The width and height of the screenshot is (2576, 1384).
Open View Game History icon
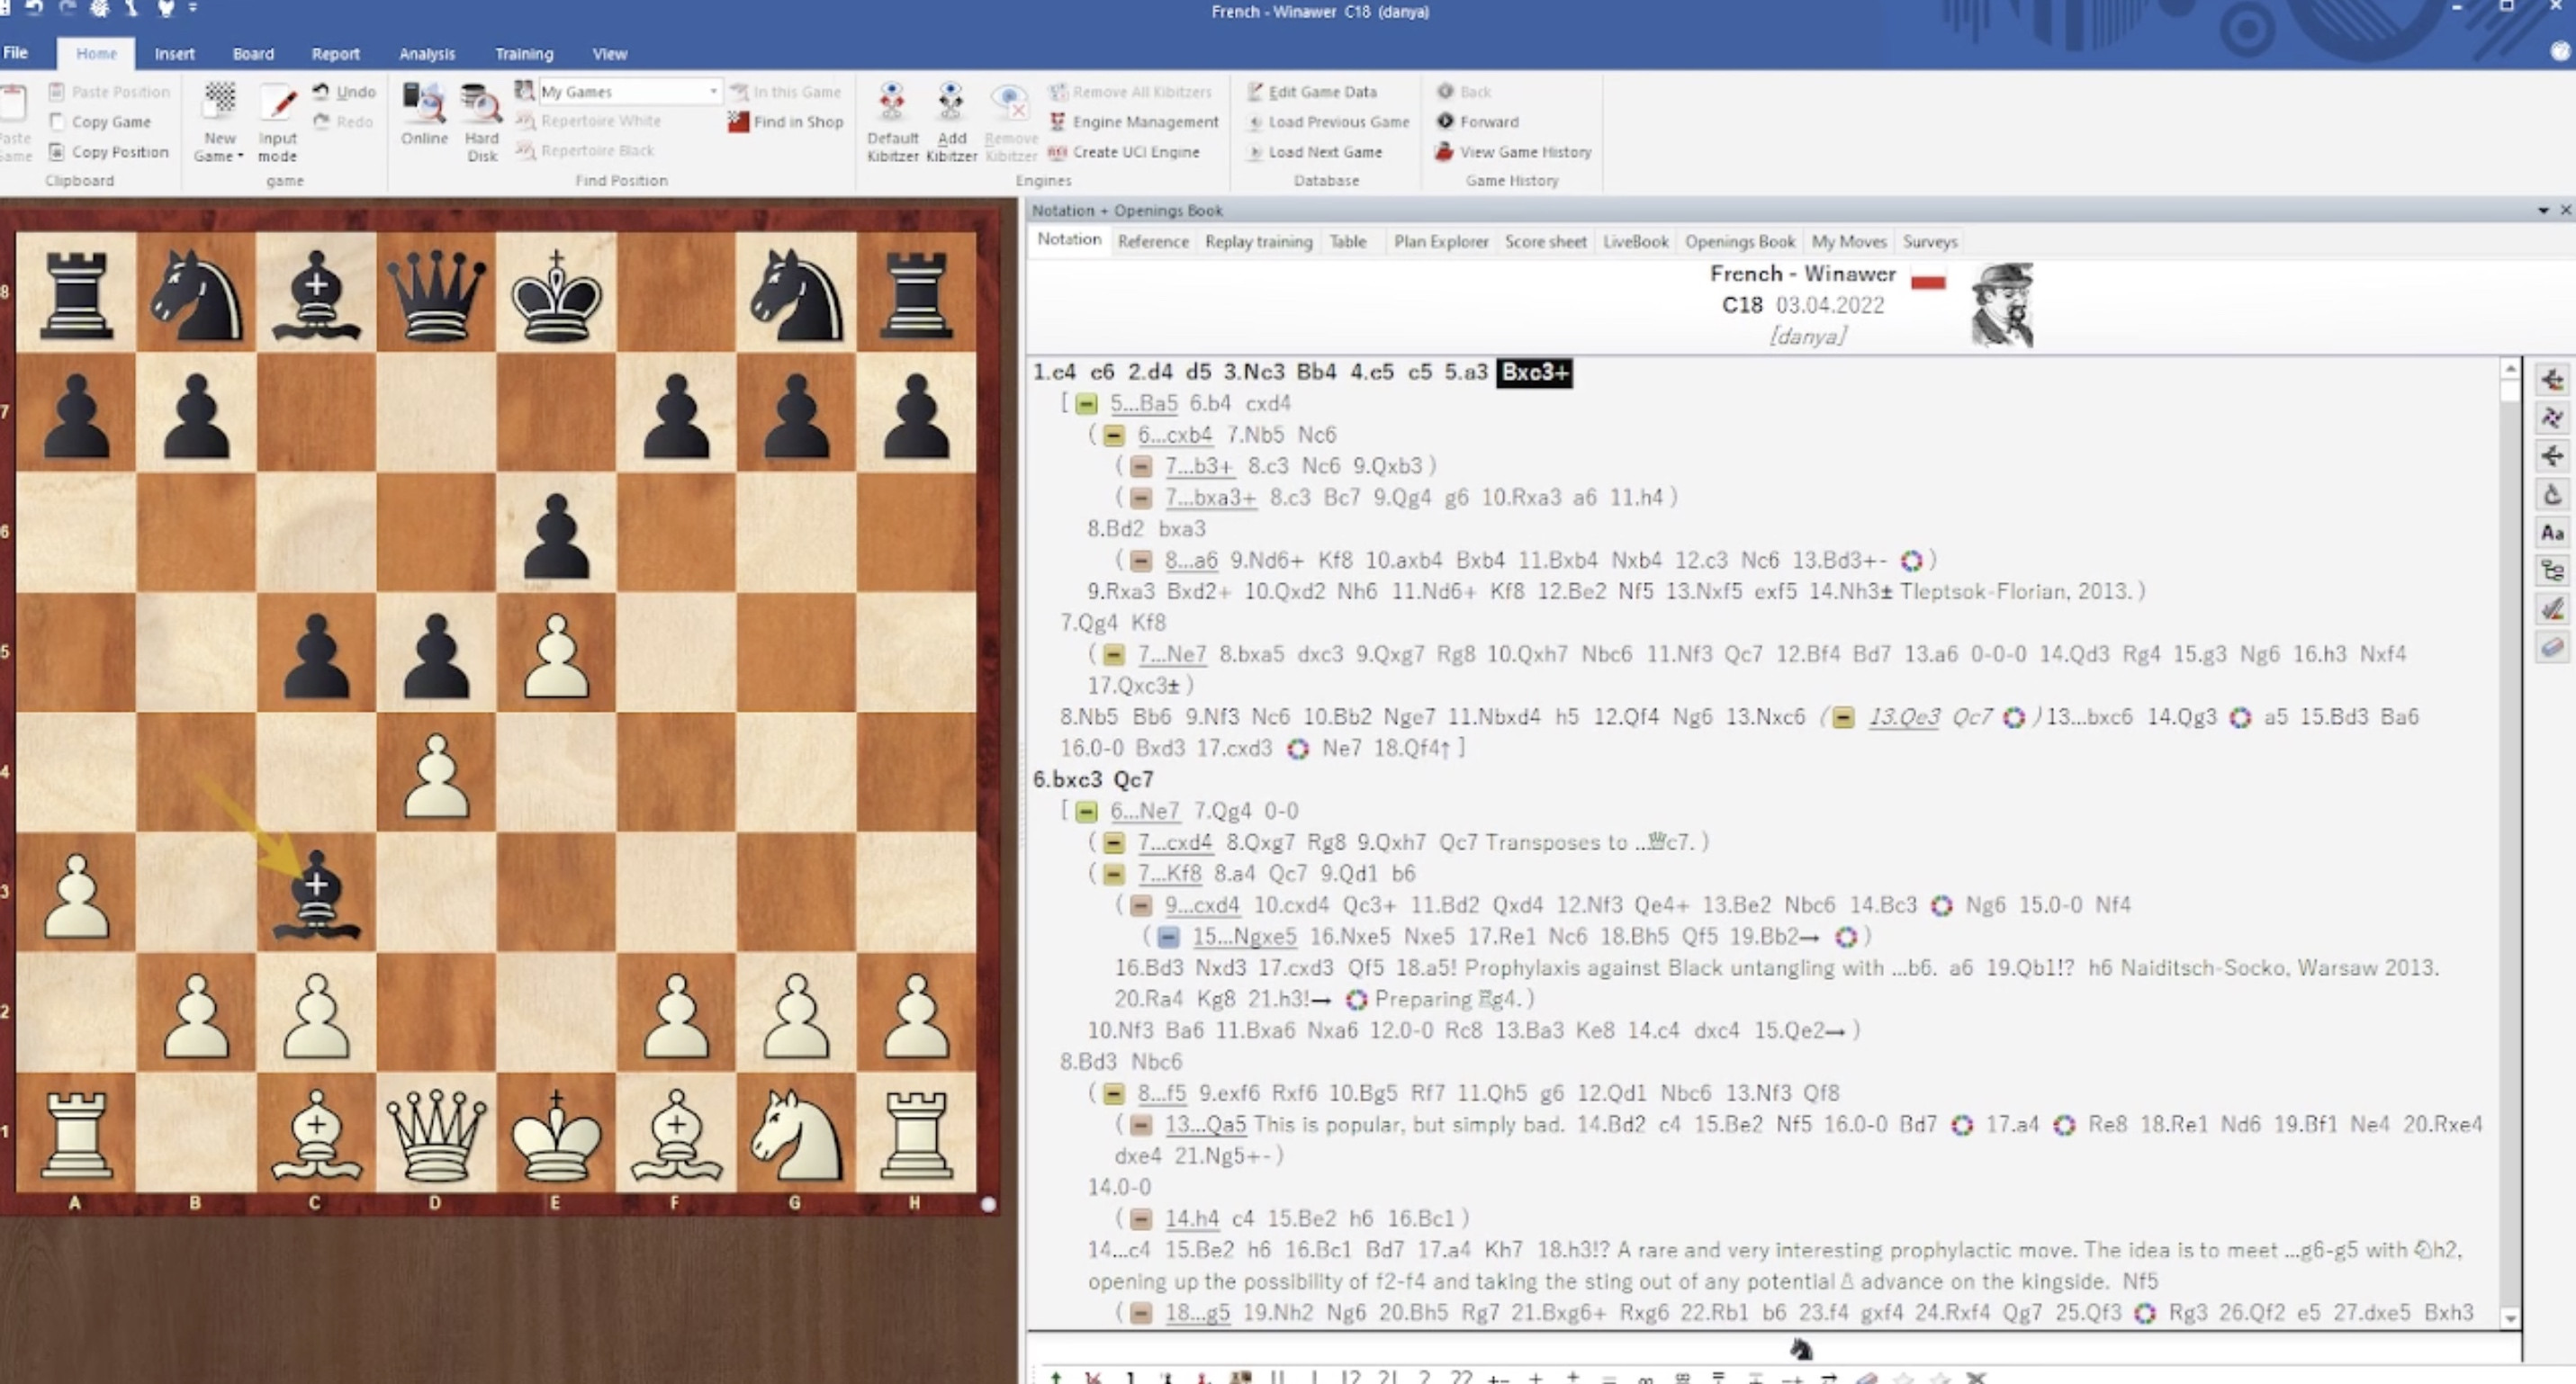click(1444, 152)
